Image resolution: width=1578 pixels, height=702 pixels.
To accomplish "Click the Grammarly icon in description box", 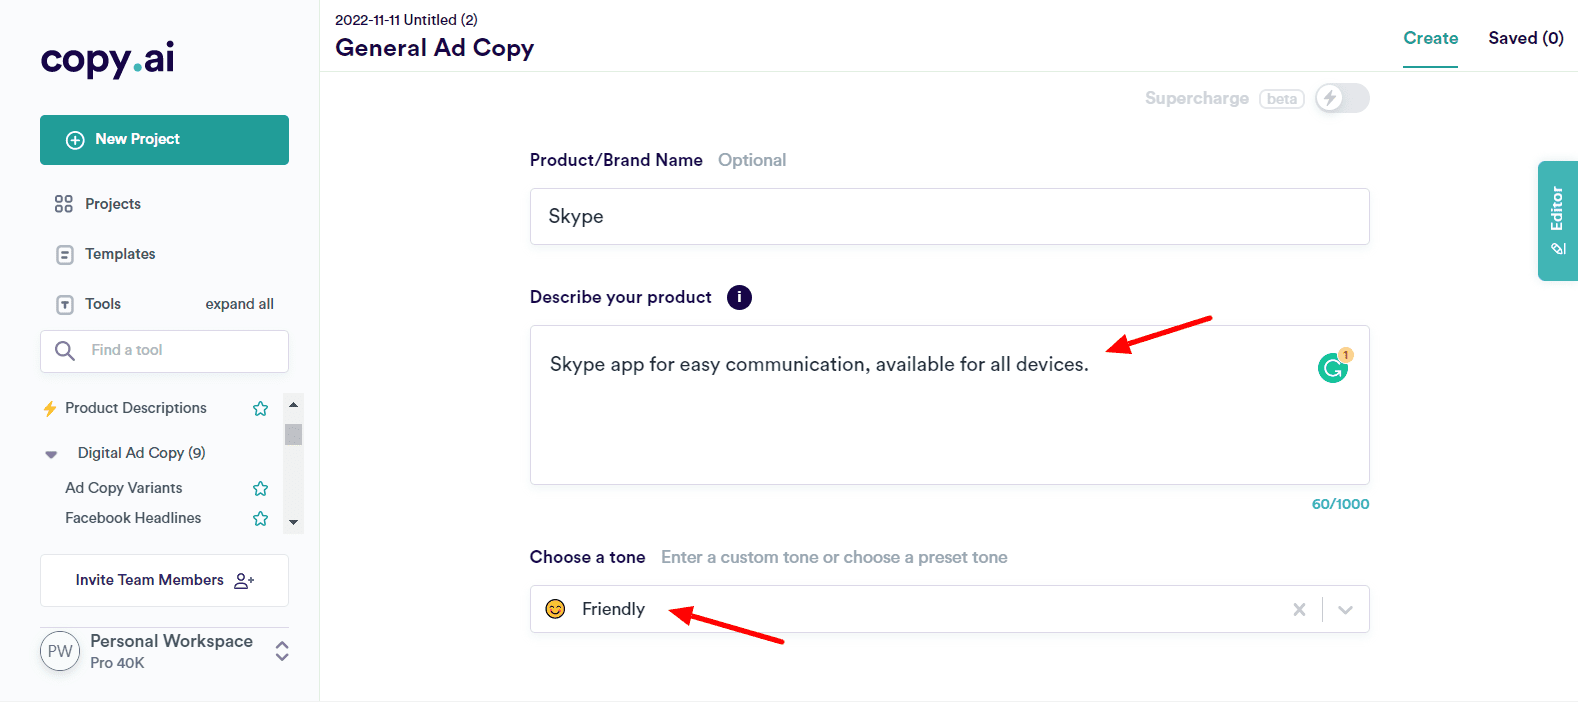I will (x=1332, y=368).
